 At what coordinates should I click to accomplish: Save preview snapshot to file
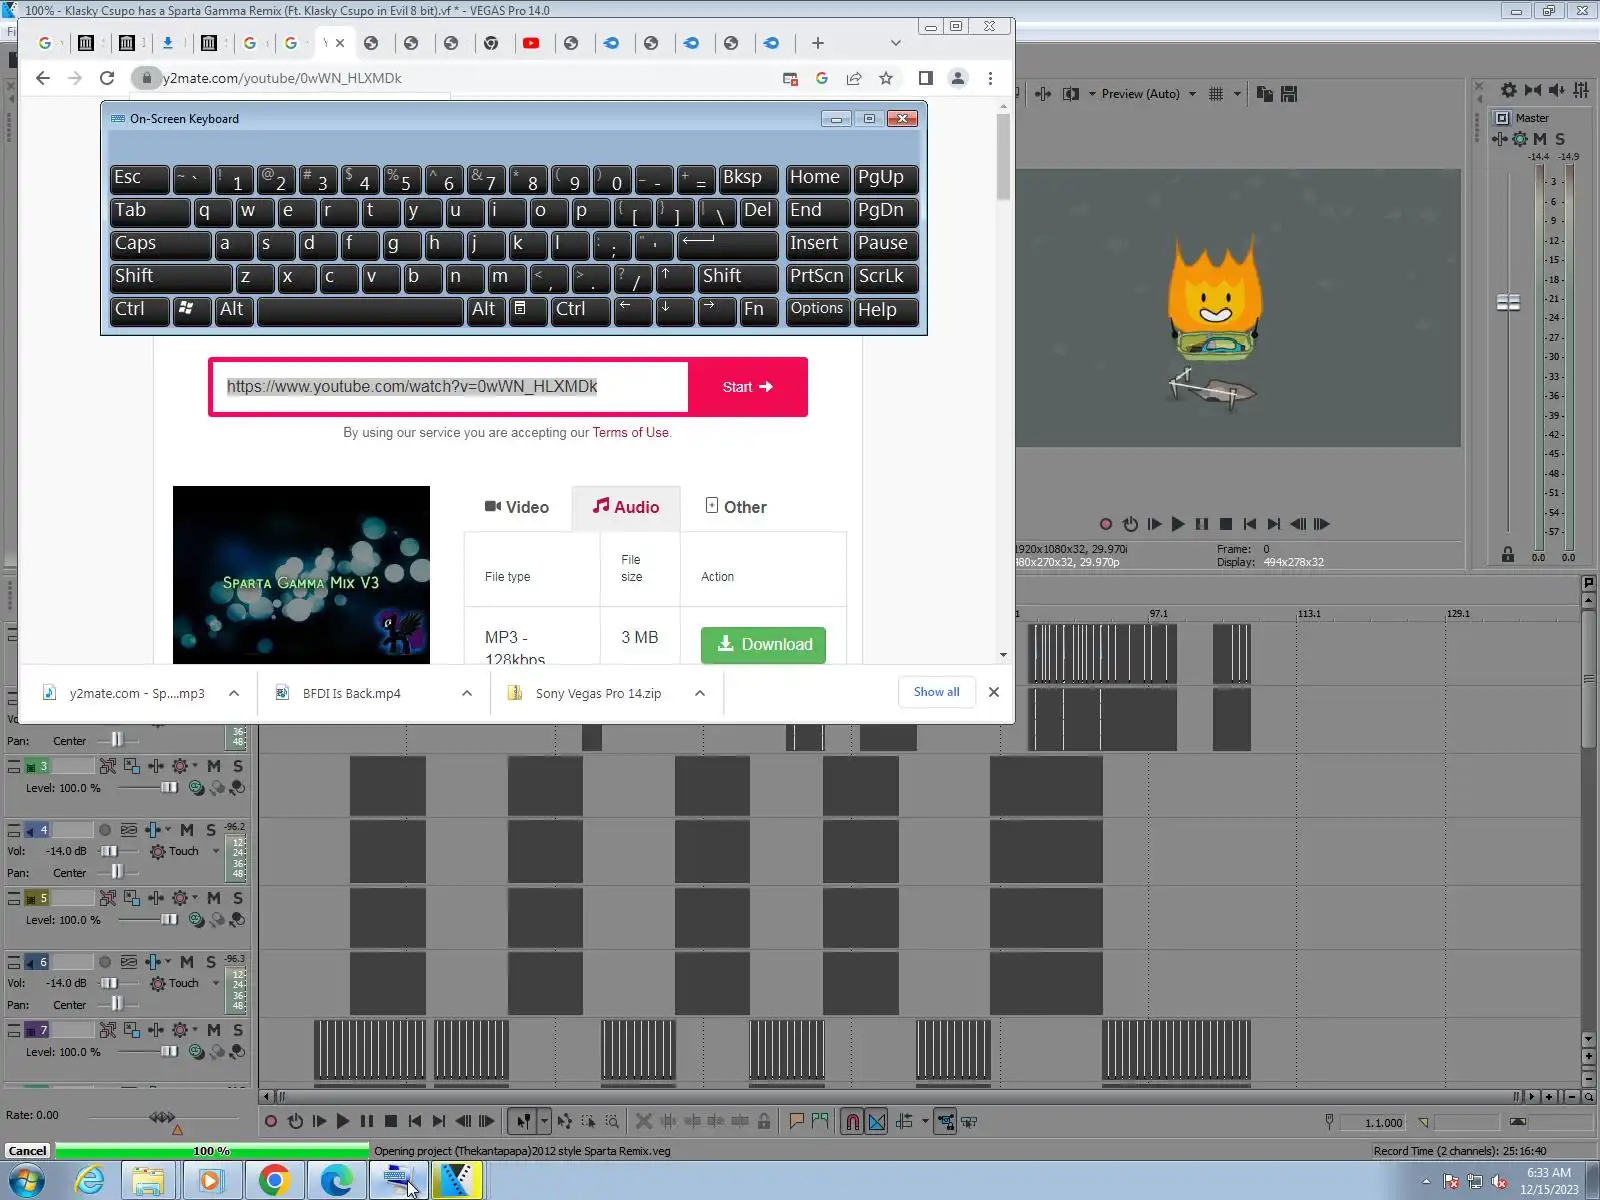tap(1289, 94)
